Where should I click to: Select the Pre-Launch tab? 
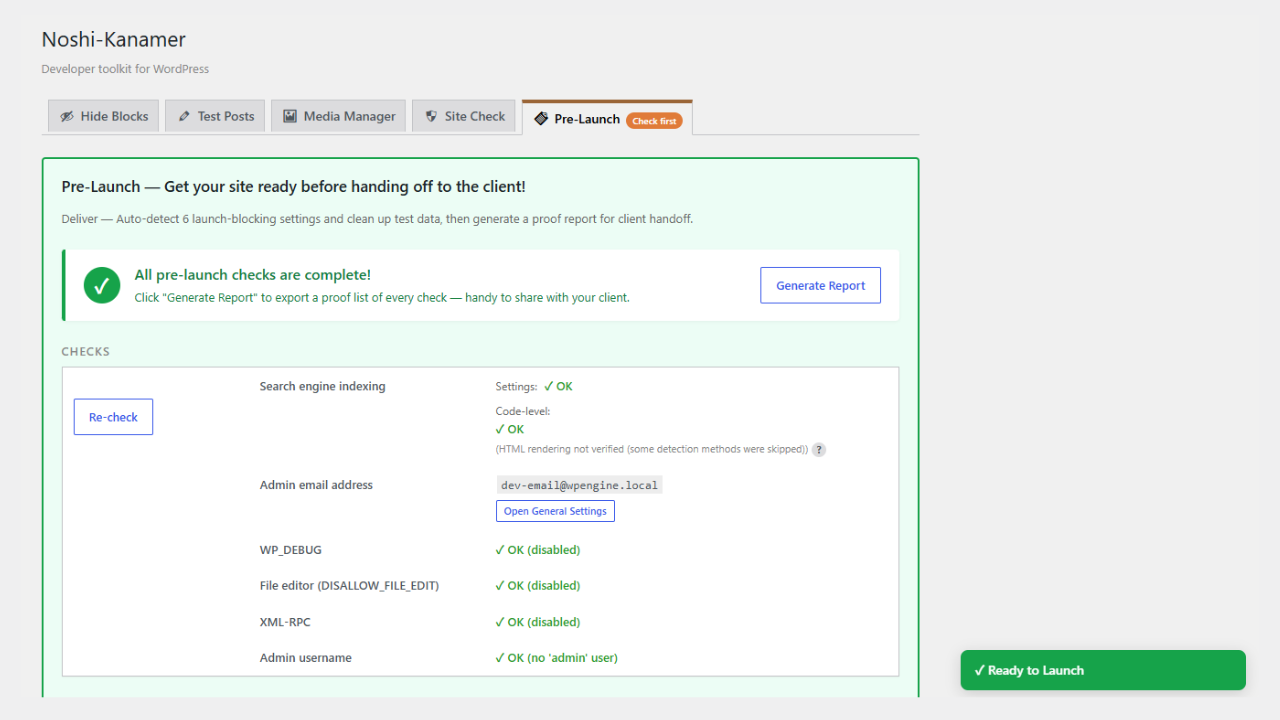tap(607, 118)
